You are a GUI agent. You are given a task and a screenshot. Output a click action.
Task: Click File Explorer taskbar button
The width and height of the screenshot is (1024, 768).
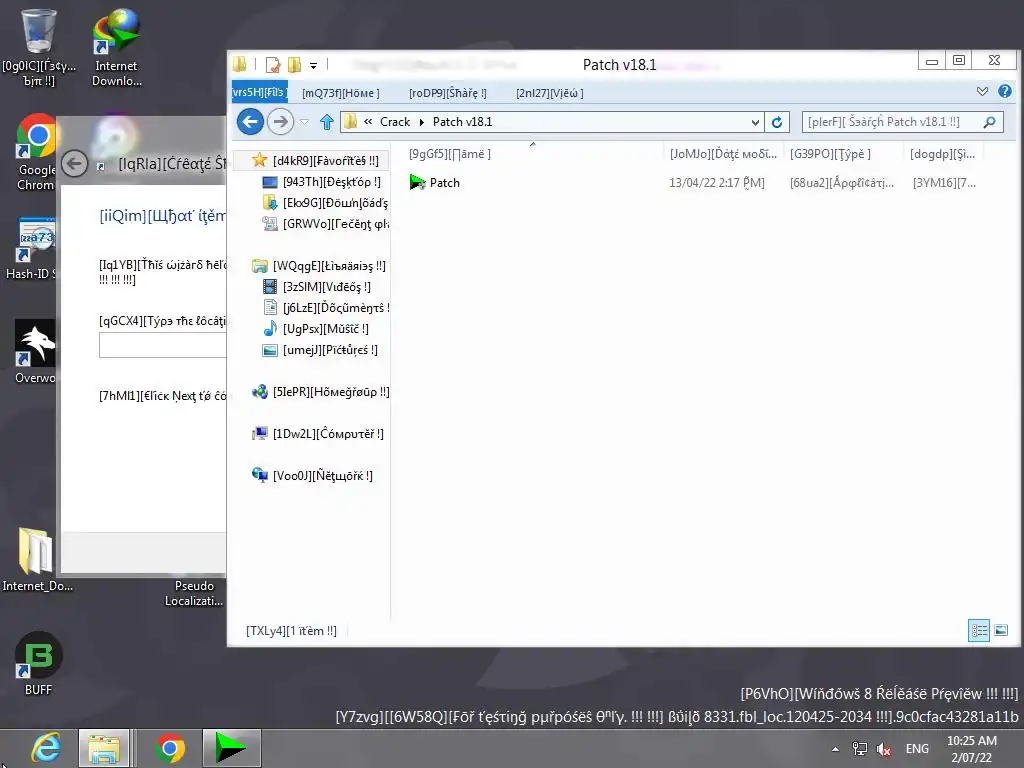[104, 748]
